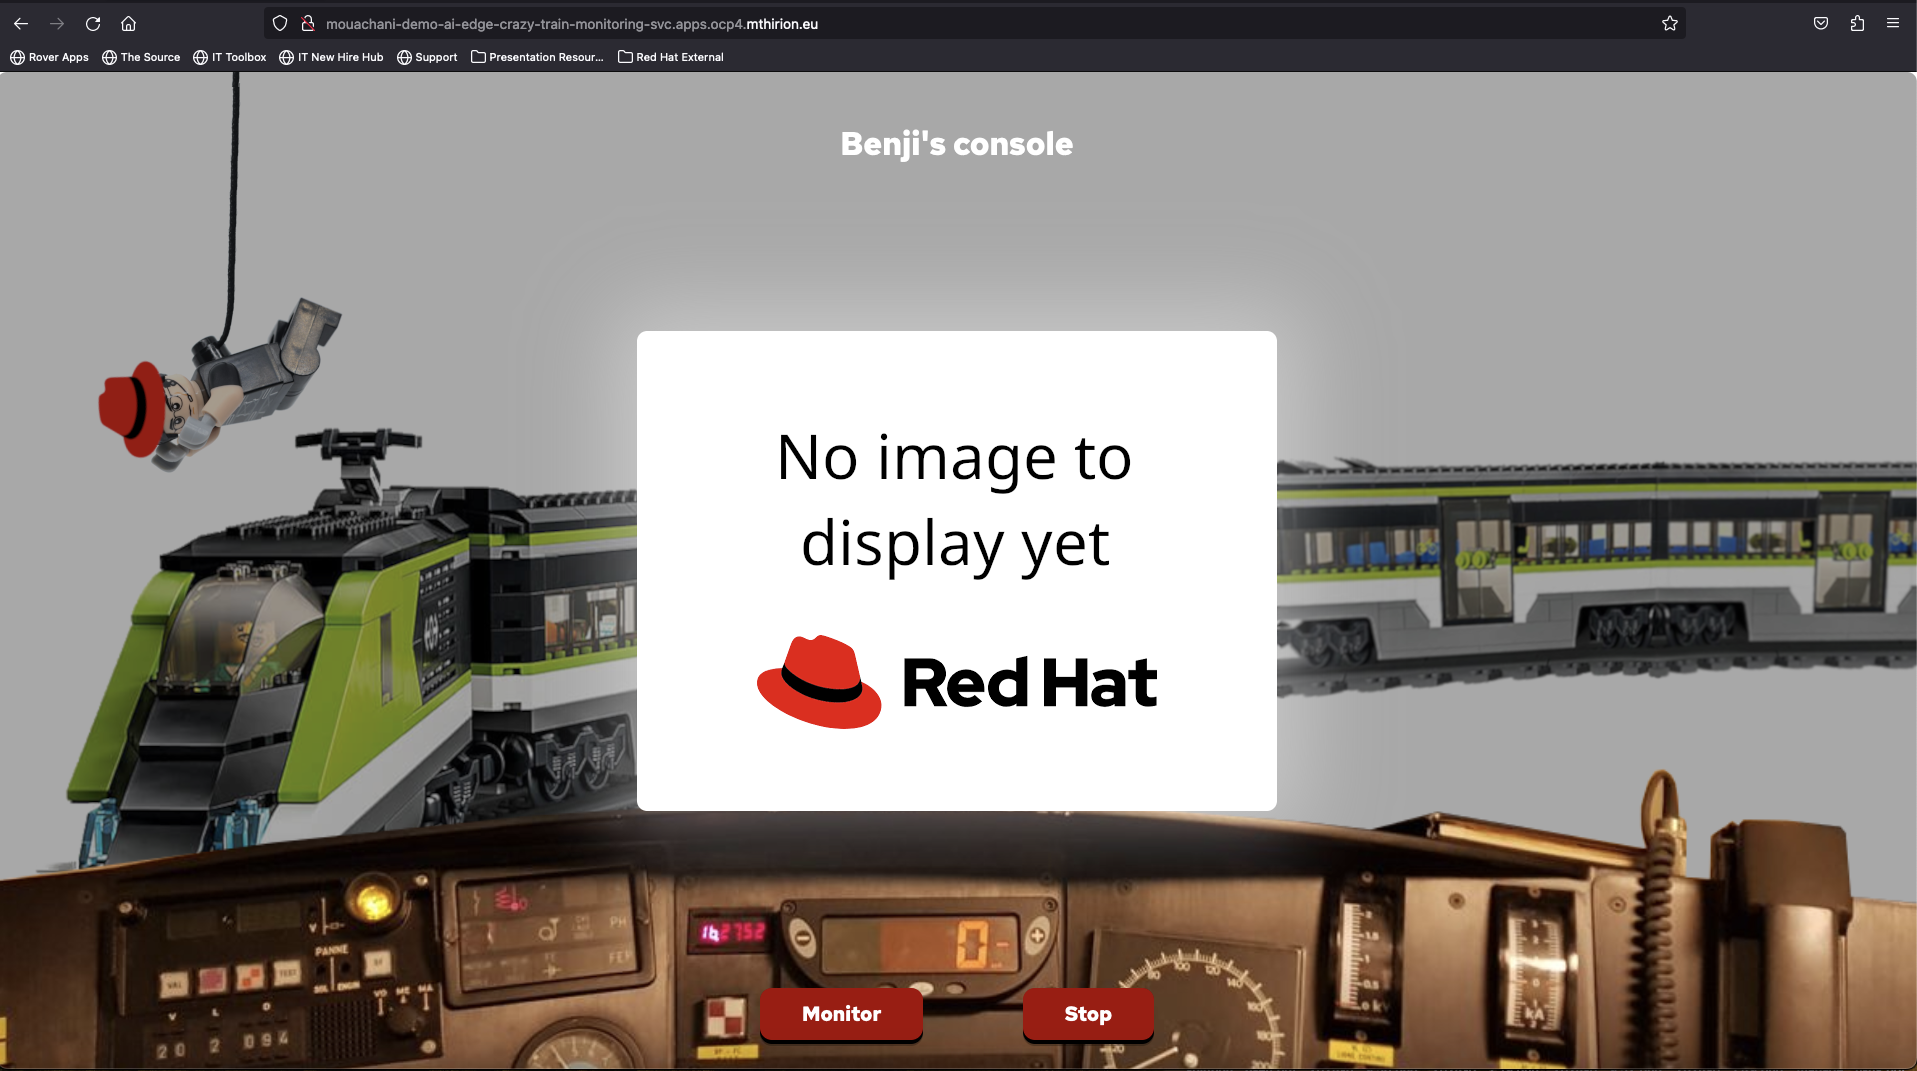
Task: Open the hamburger application menu
Action: click(x=1892, y=23)
